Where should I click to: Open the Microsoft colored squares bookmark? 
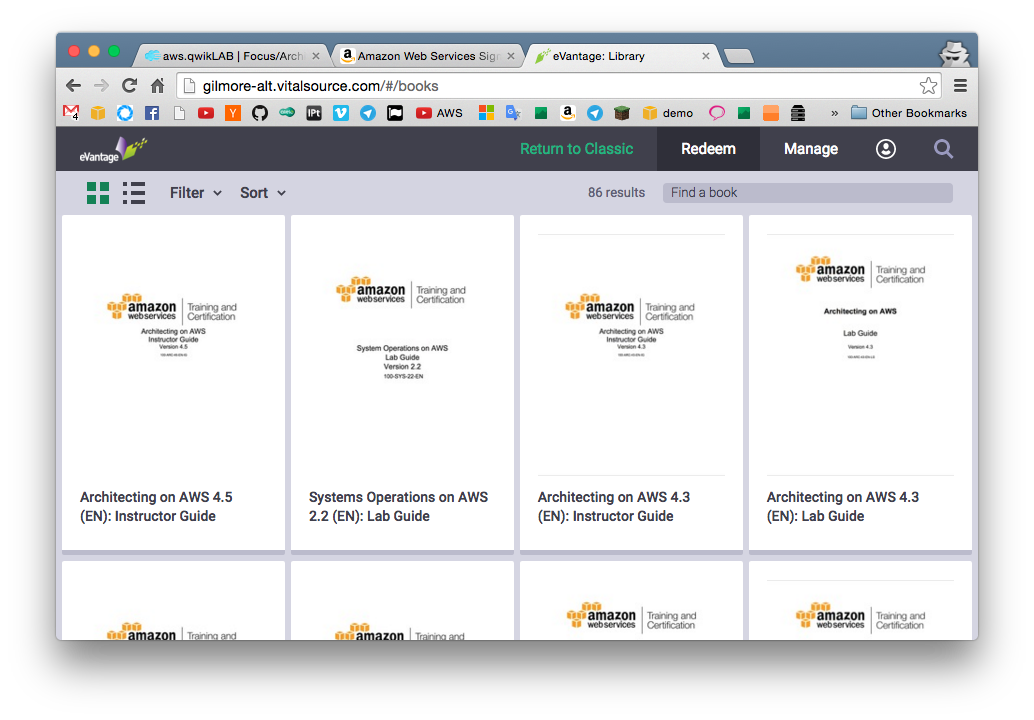click(x=486, y=113)
